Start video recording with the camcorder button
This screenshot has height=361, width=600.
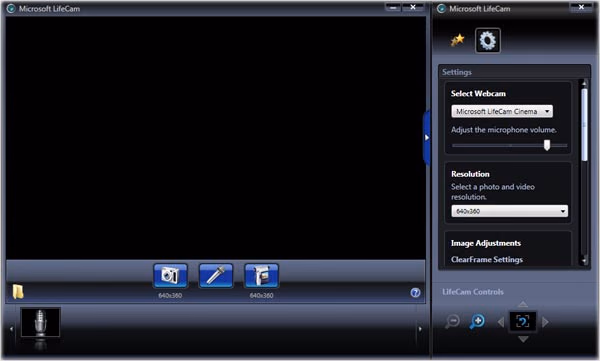pos(261,275)
